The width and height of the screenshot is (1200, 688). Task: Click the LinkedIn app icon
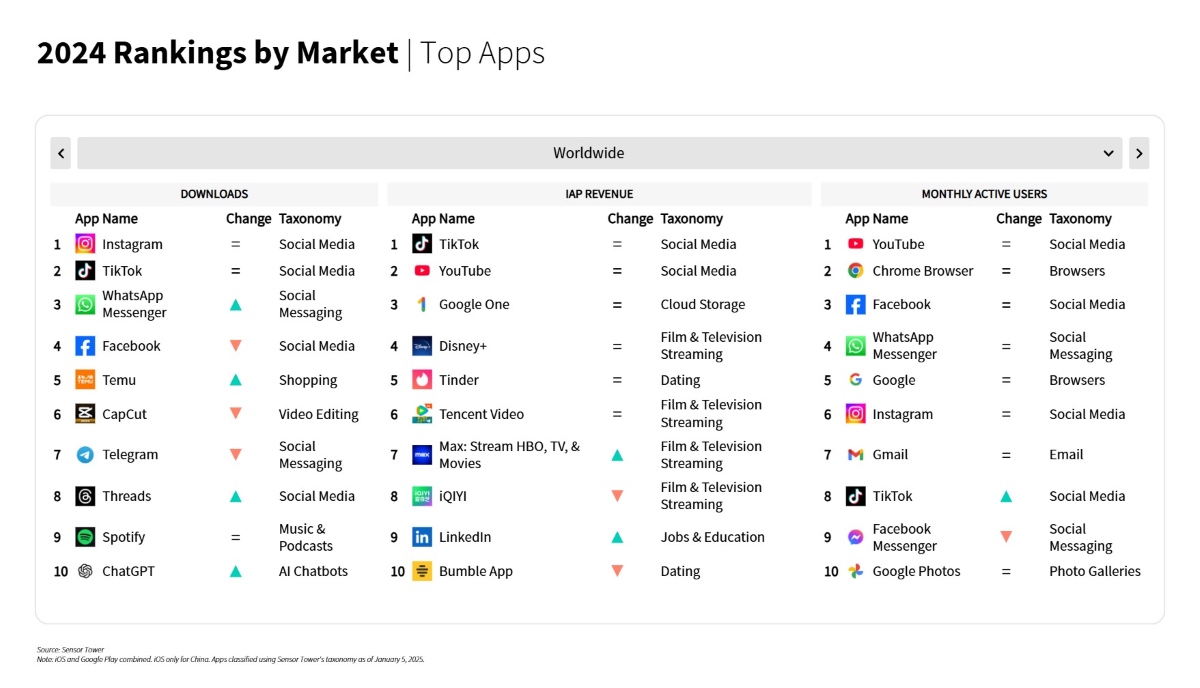[422, 537]
